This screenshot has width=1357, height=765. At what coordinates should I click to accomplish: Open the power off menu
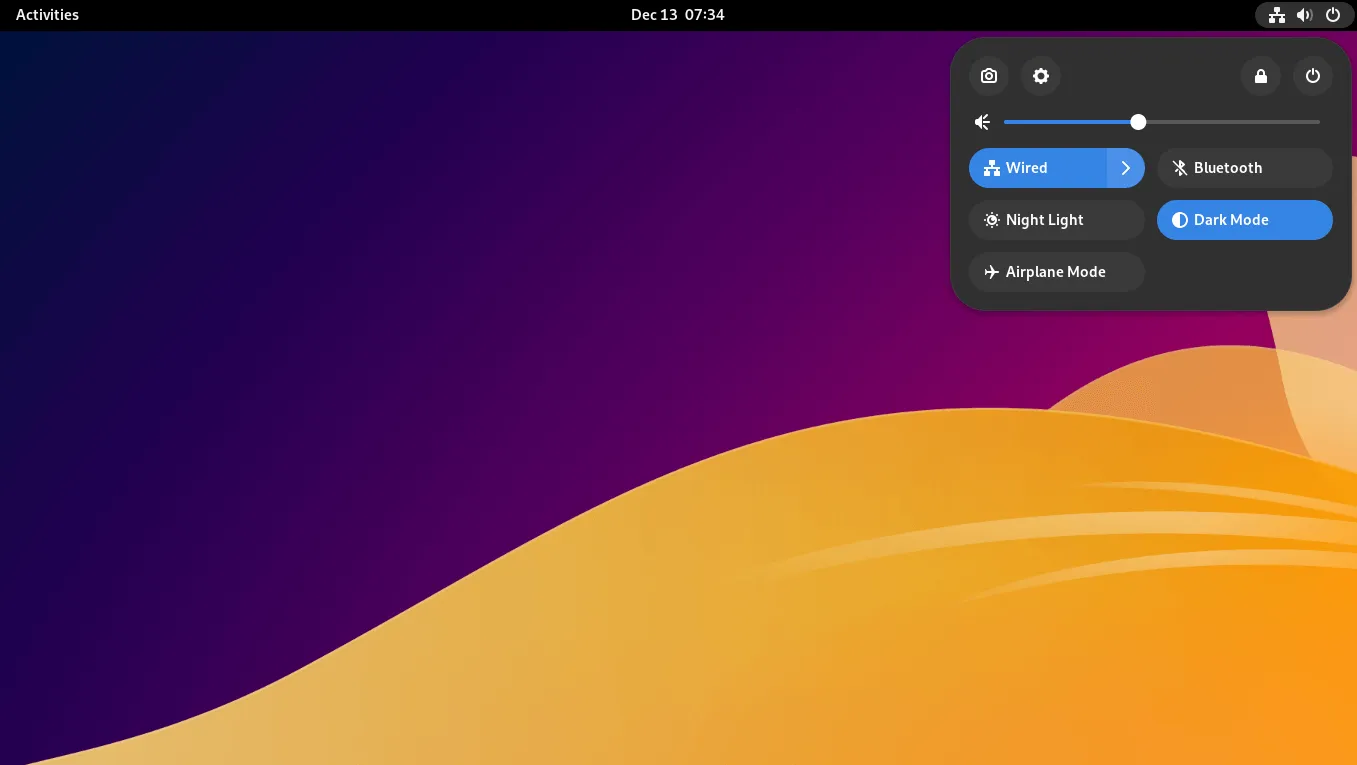coord(1312,76)
